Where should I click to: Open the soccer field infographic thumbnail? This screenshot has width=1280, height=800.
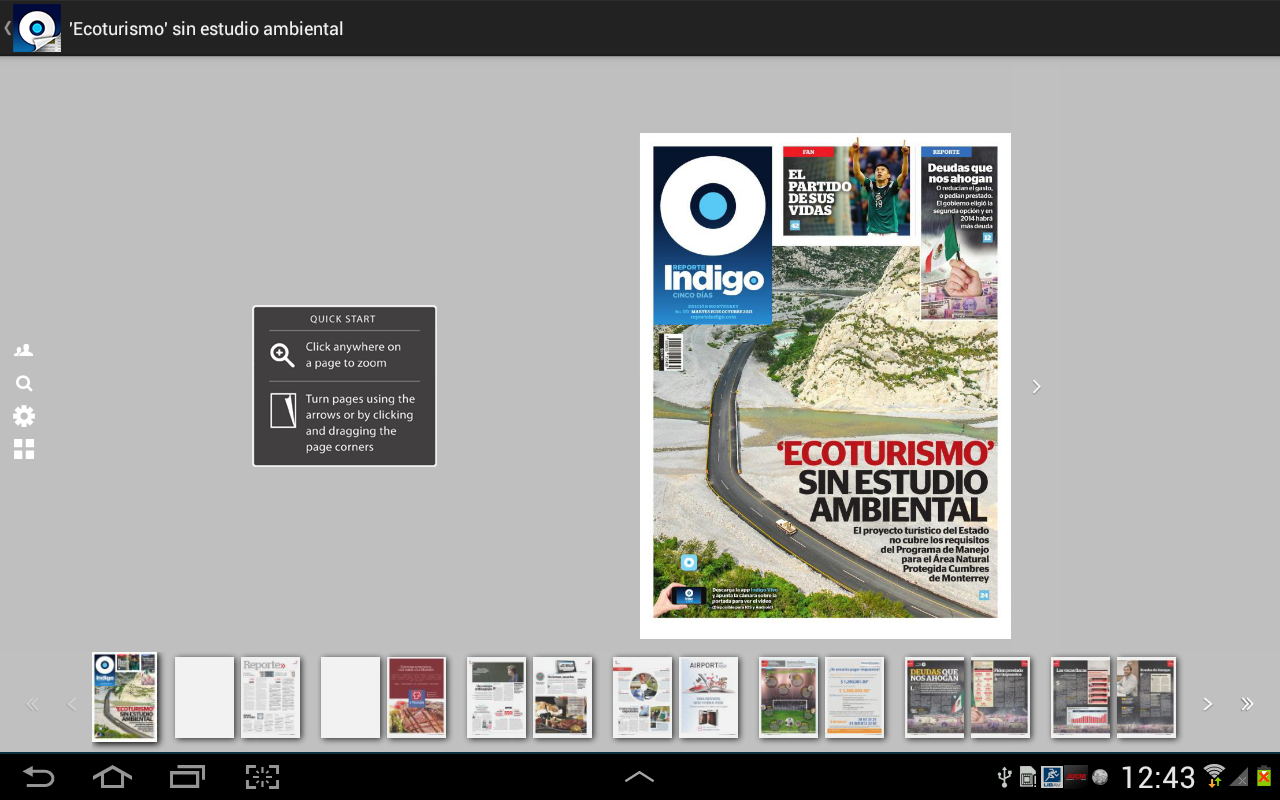[x=789, y=697]
